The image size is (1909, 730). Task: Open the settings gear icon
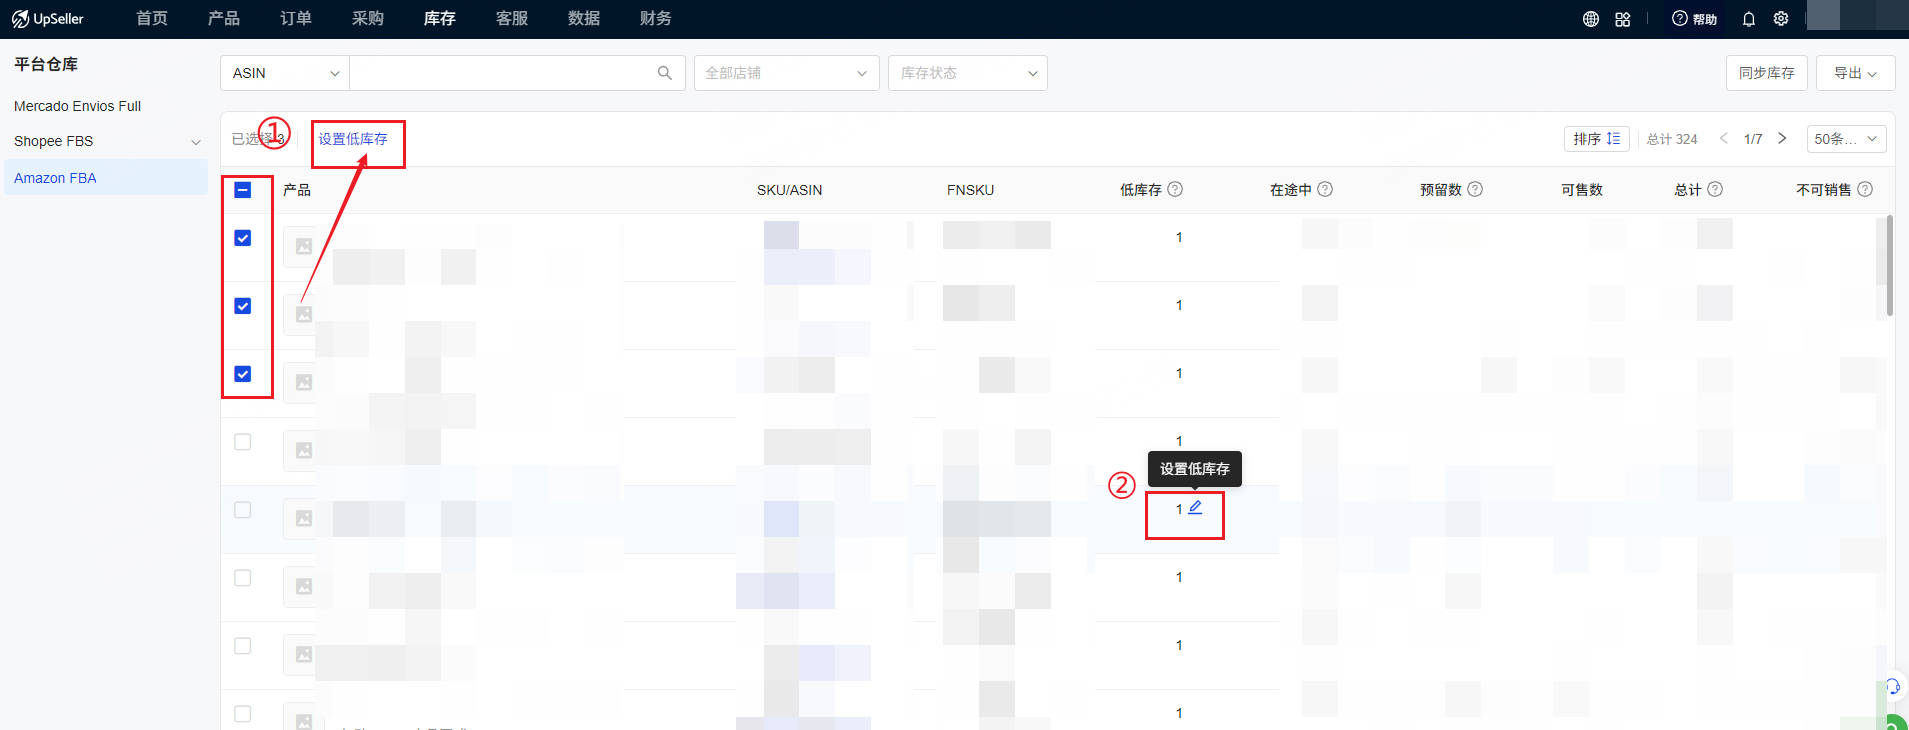point(1781,19)
